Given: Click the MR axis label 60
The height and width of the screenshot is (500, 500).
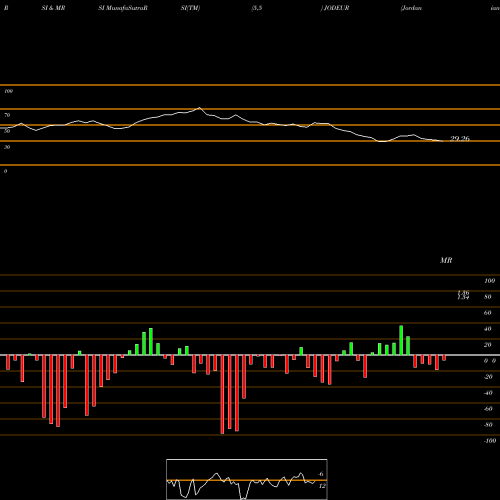Looking at the screenshot, I should 488,313.
